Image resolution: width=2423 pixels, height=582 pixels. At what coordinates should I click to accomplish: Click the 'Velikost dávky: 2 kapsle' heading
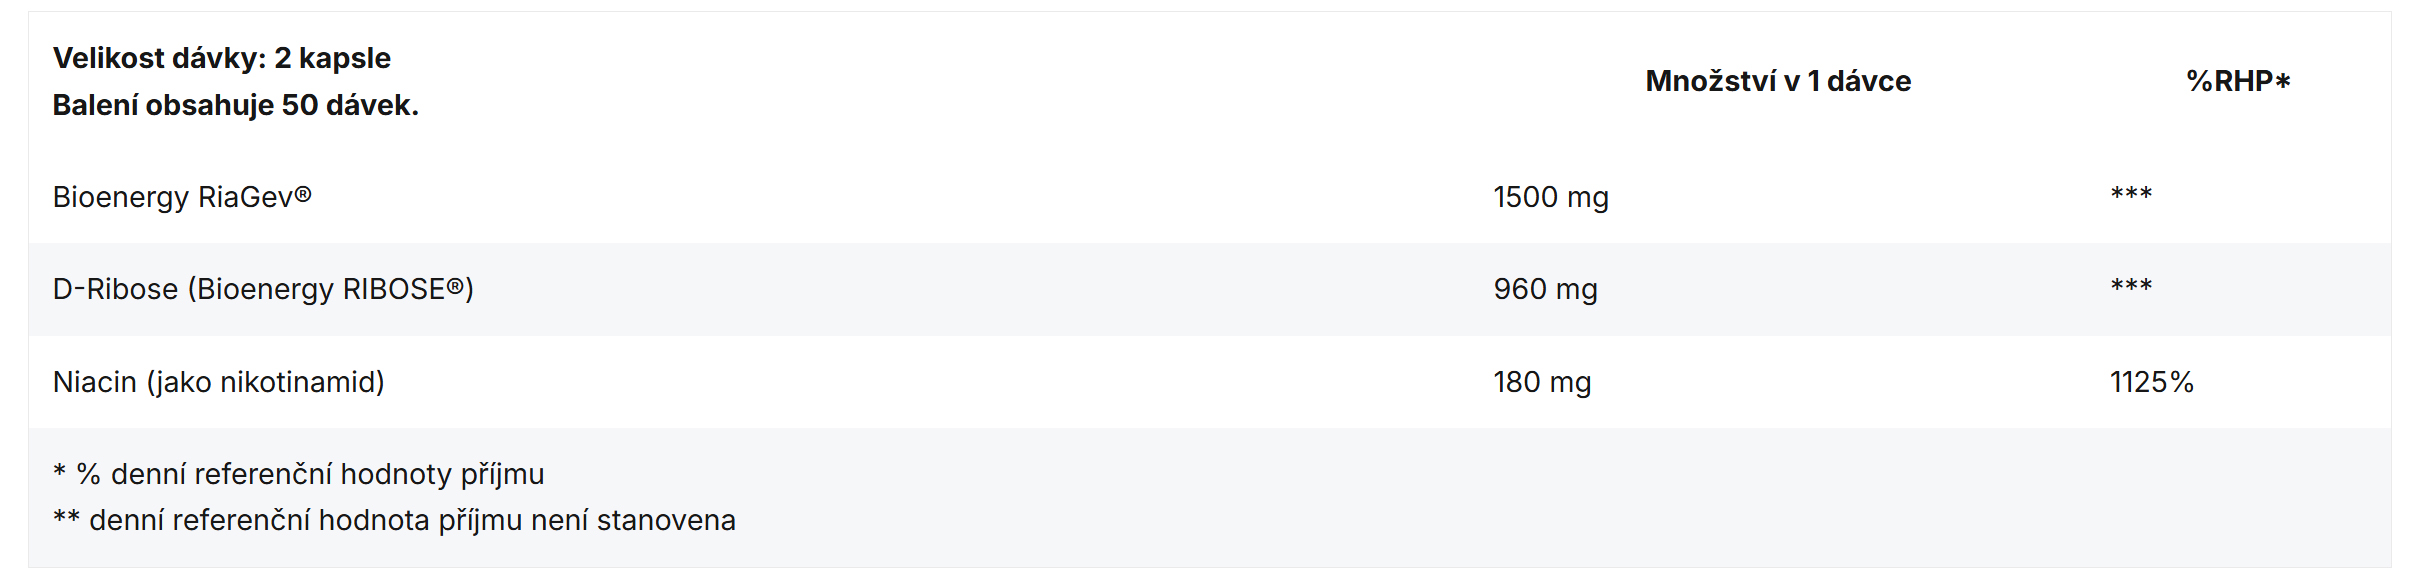[221, 58]
